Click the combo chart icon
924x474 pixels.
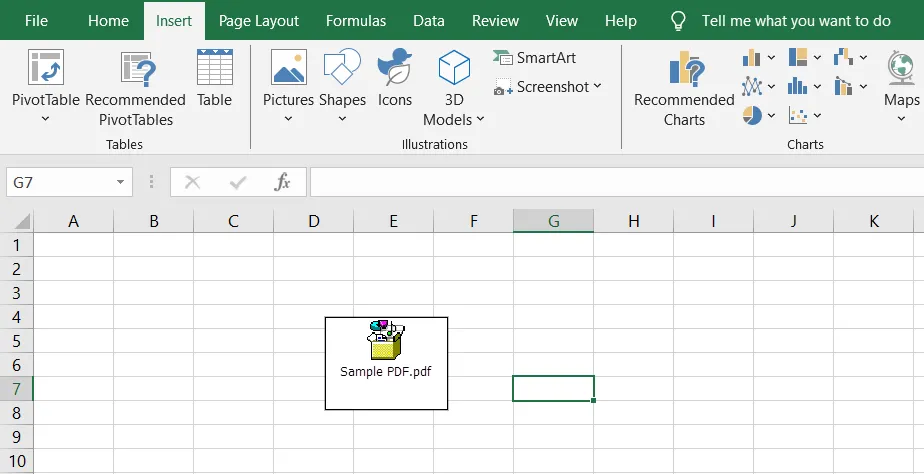click(843, 87)
